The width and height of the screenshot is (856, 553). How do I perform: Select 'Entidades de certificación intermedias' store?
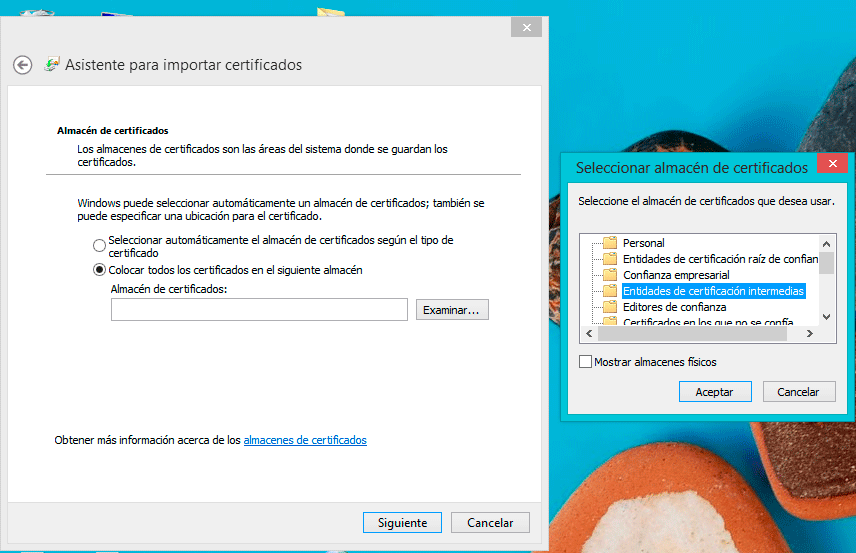[x=714, y=291]
